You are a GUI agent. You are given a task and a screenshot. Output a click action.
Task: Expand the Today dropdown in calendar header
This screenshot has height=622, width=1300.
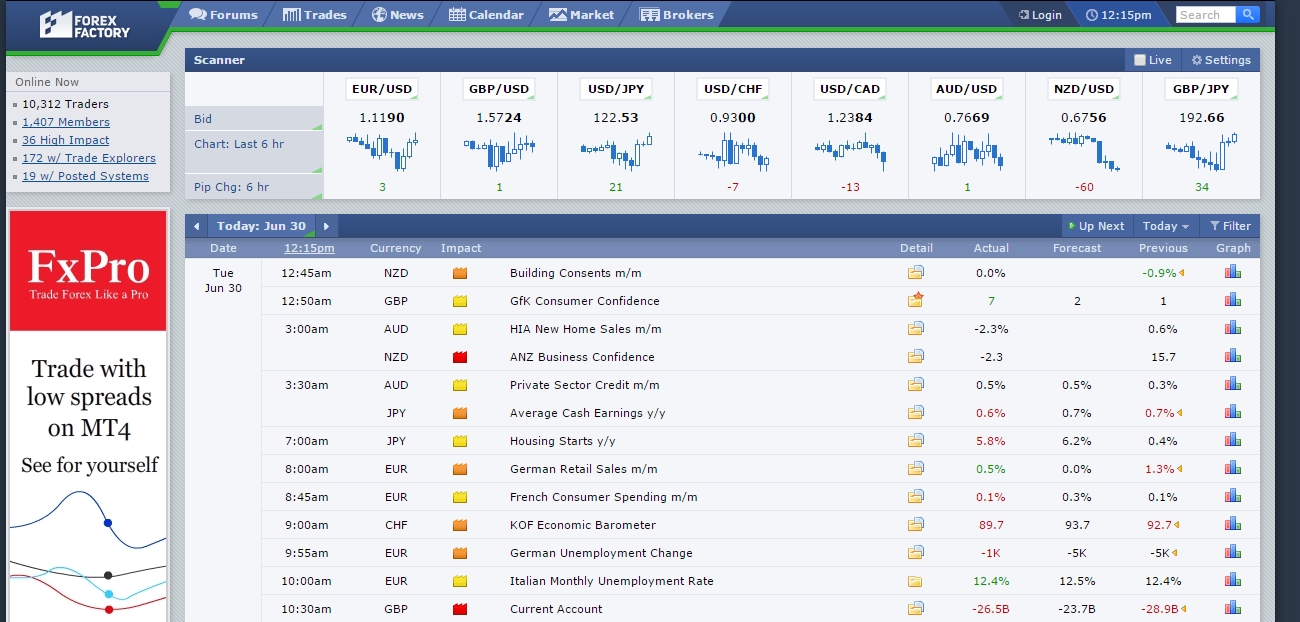[1166, 226]
